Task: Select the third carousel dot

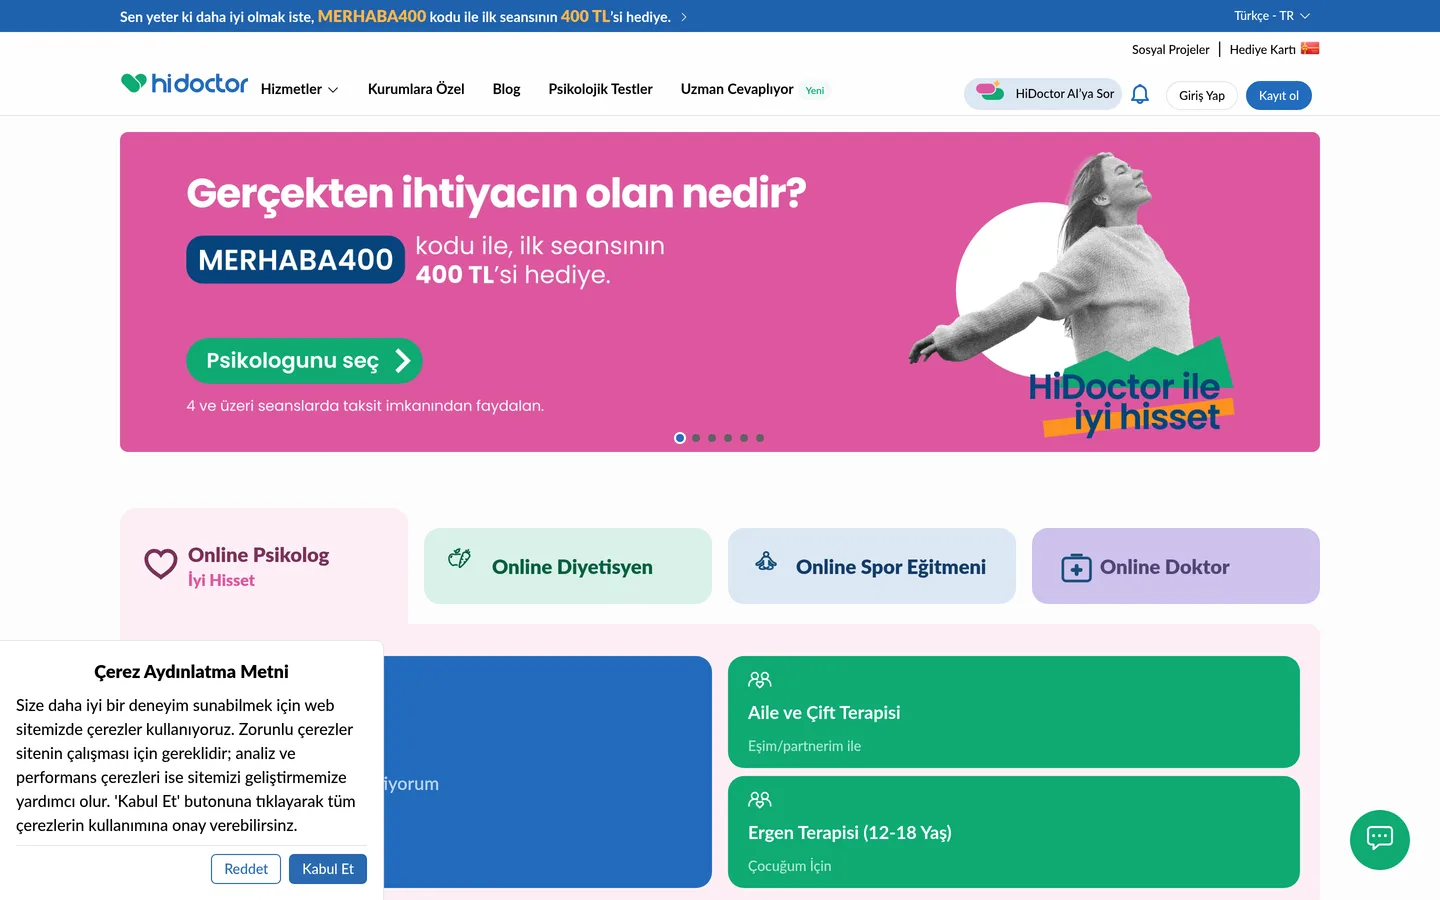Action: [712, 438]
